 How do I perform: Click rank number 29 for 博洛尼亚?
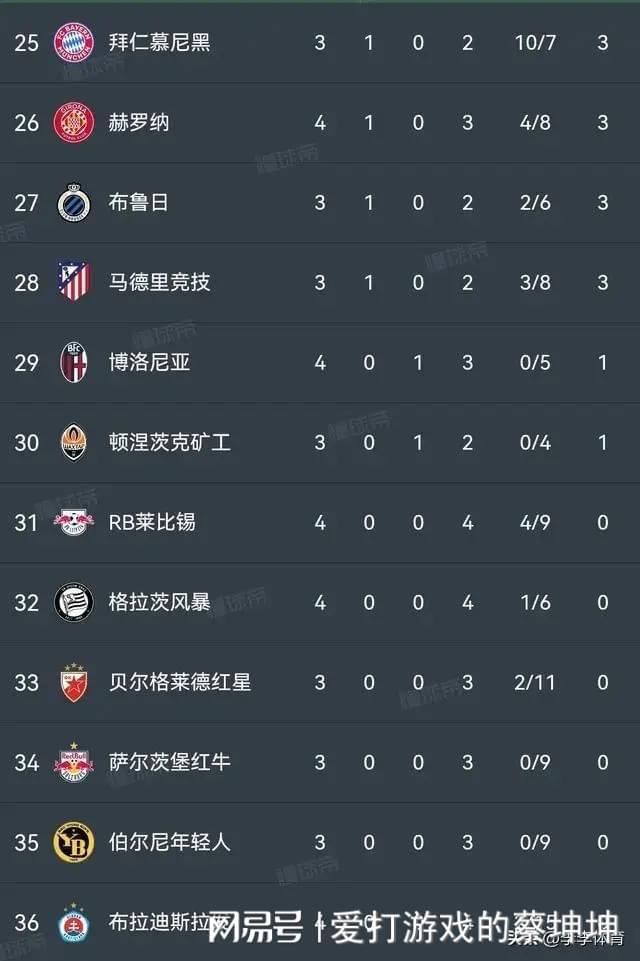(26, 362)
